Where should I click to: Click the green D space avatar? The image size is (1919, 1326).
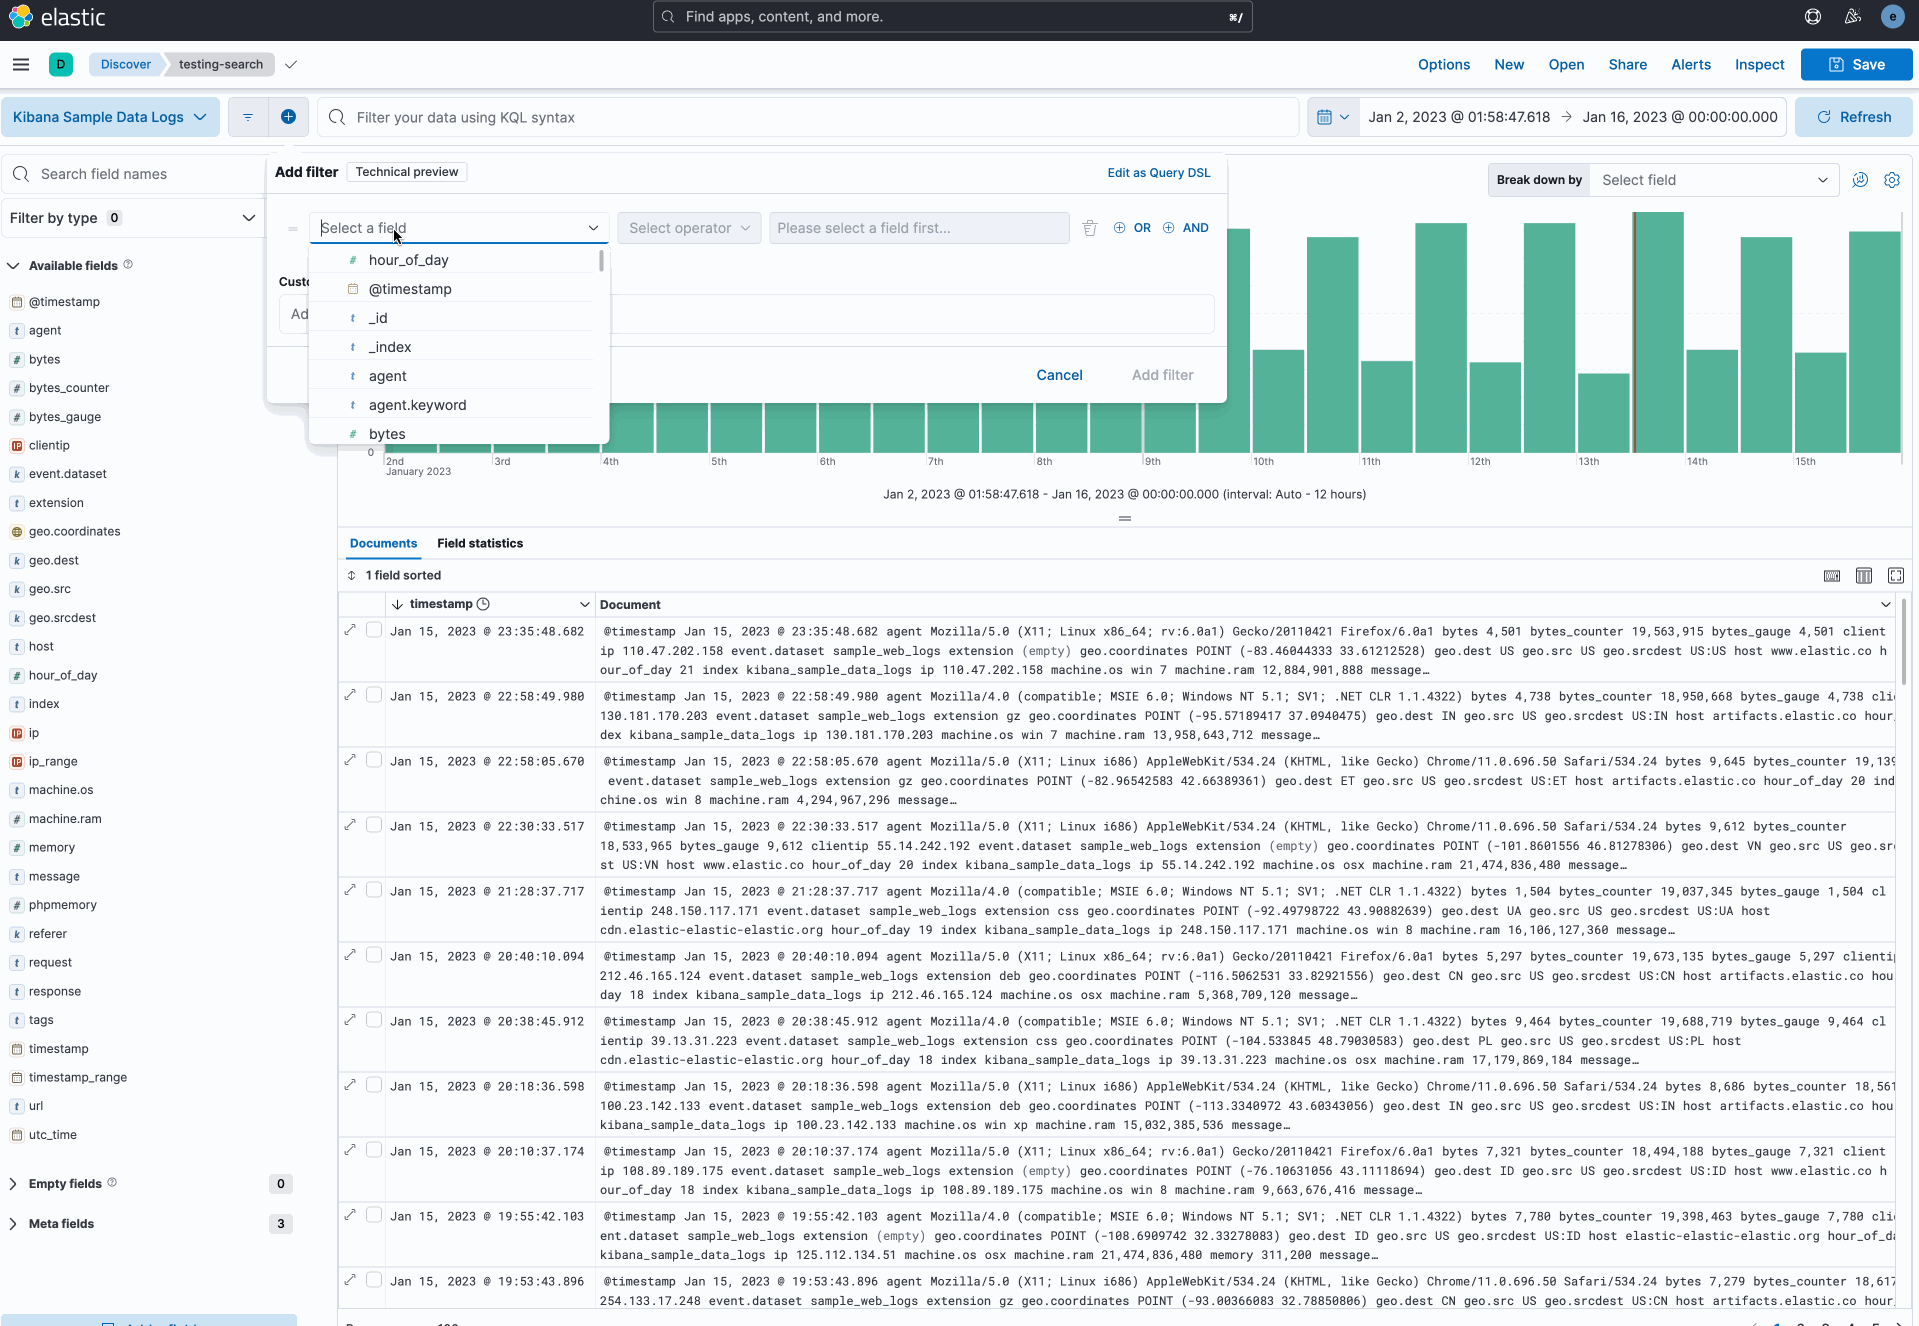(x=60, y=64)
